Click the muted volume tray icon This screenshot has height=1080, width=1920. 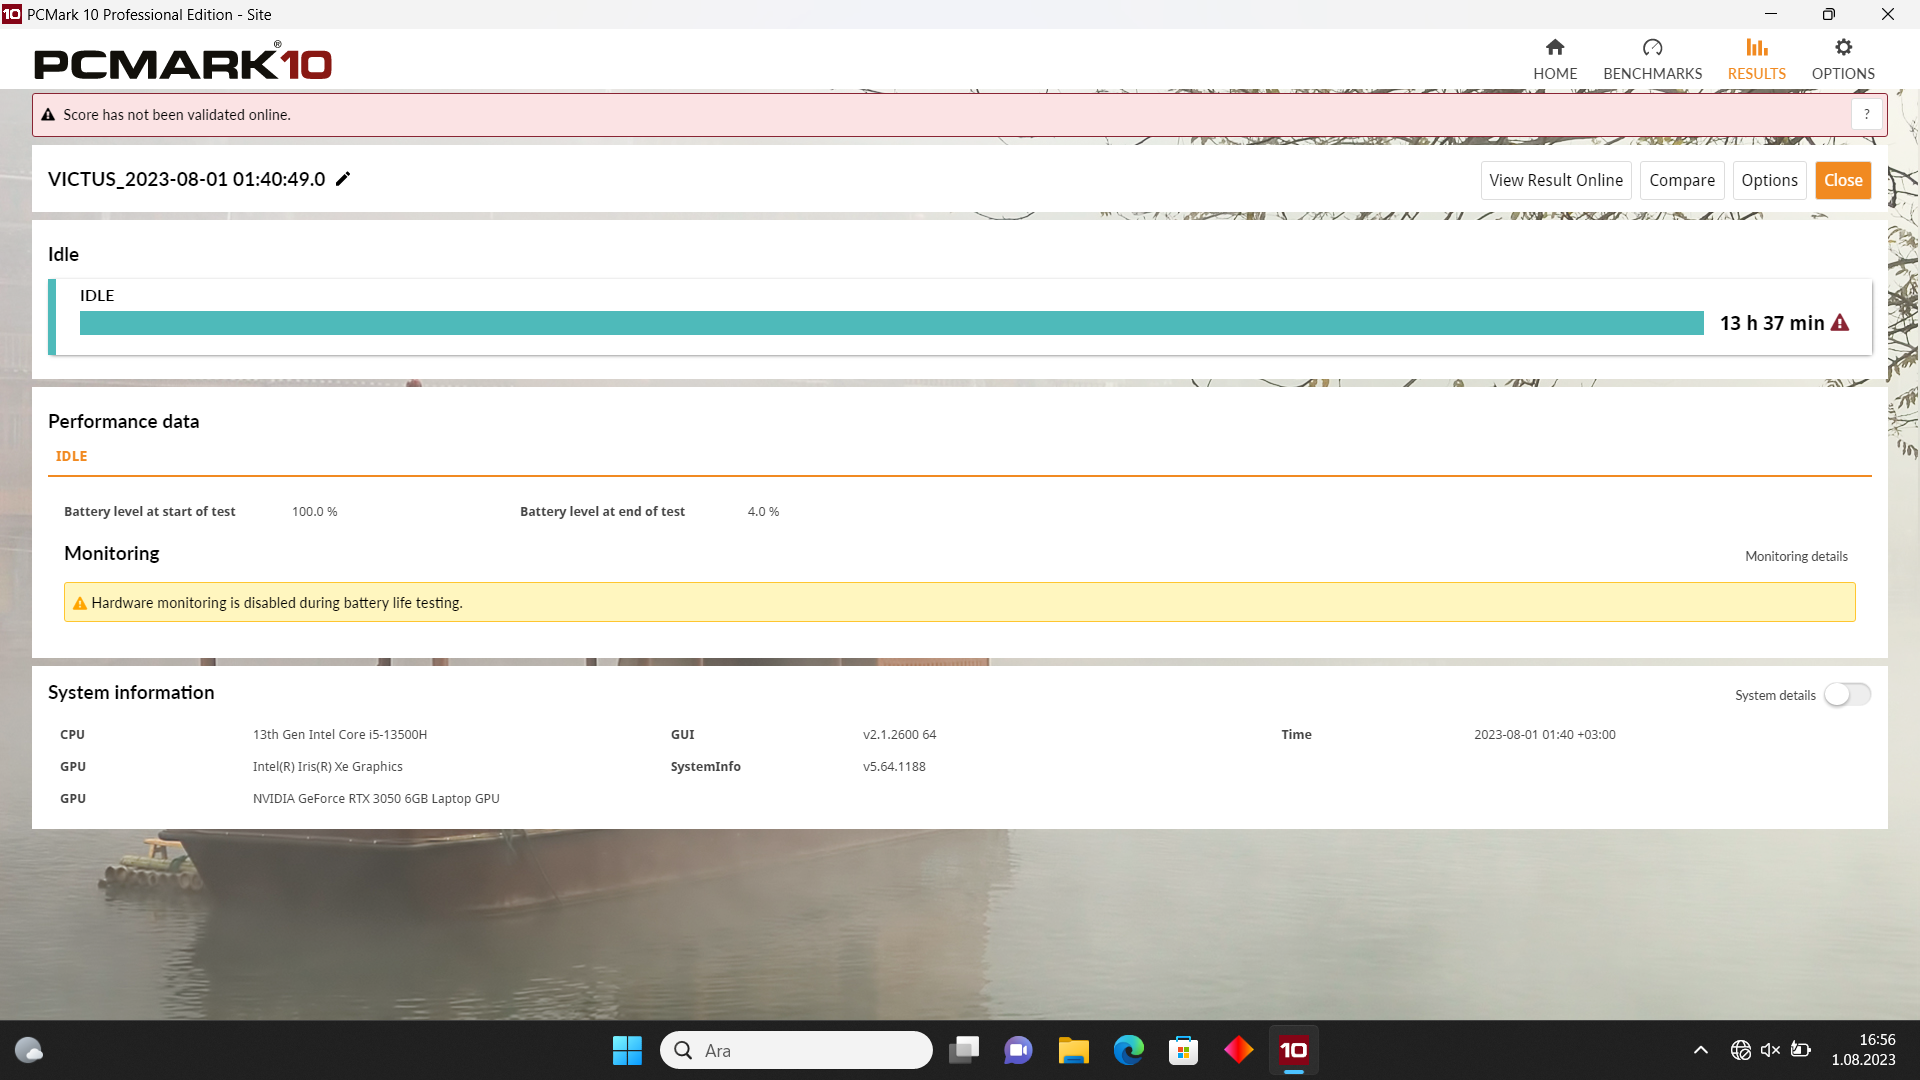click(1770, 1050)
